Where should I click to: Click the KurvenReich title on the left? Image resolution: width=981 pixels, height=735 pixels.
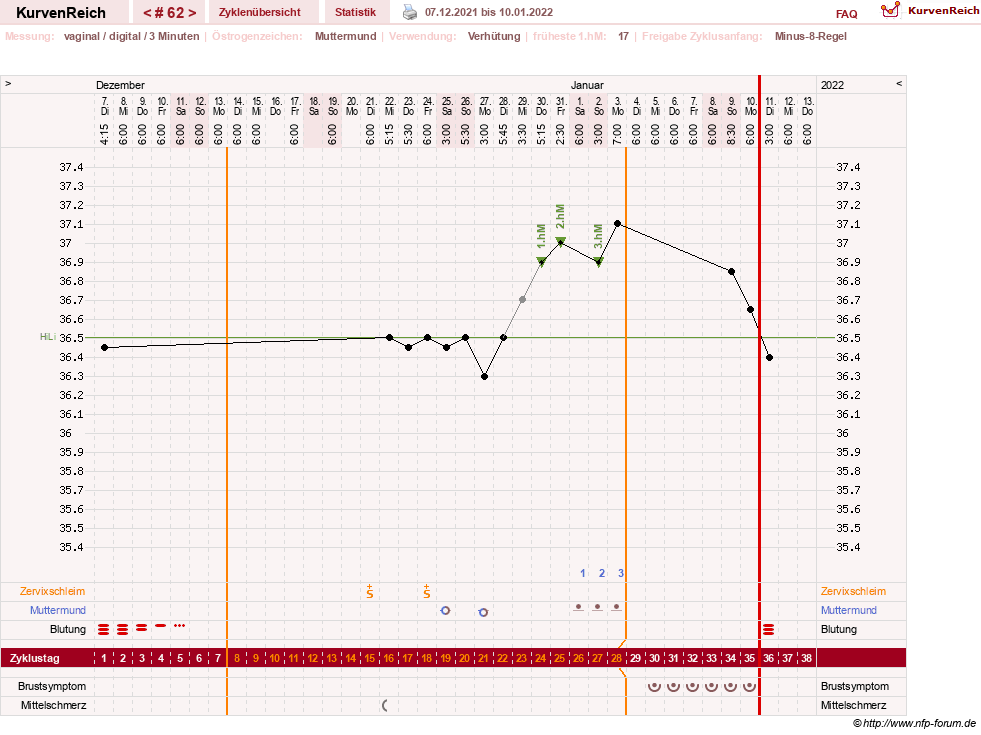coord(61,13)
